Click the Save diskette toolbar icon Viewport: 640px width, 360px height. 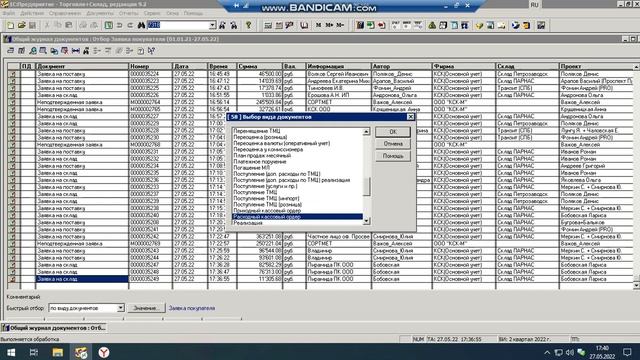click(32, 25)
